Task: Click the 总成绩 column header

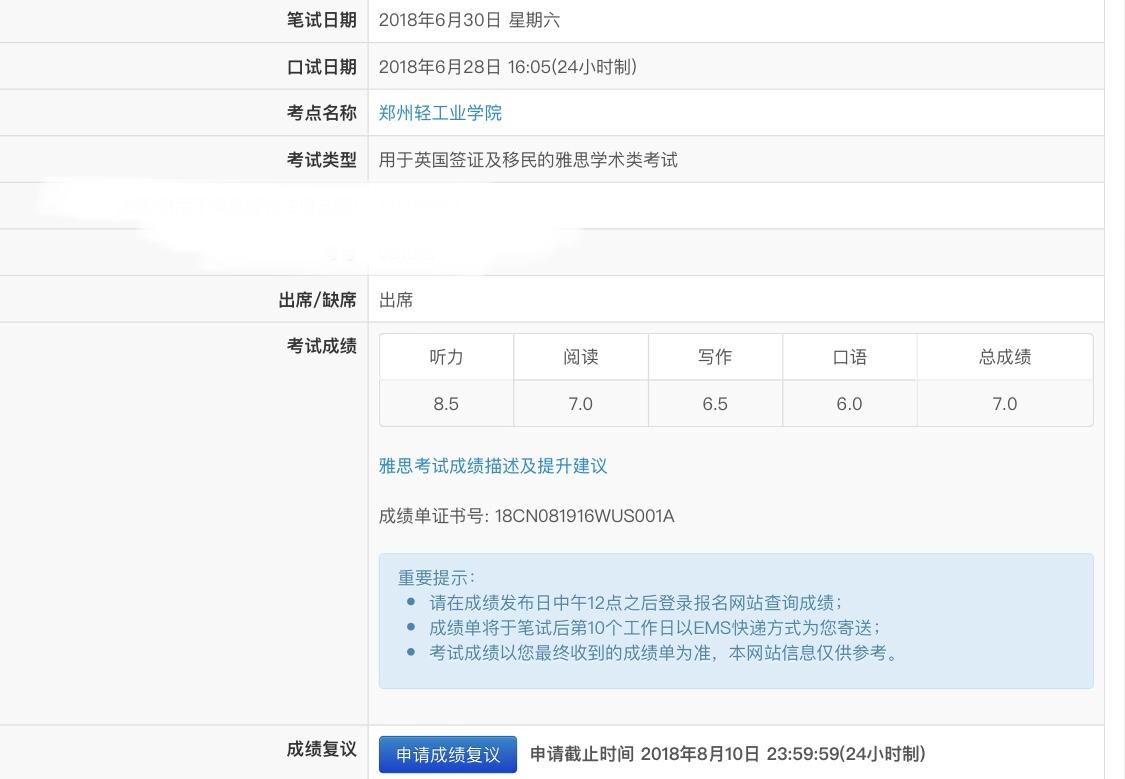Action: click(x=1004, y=357)
